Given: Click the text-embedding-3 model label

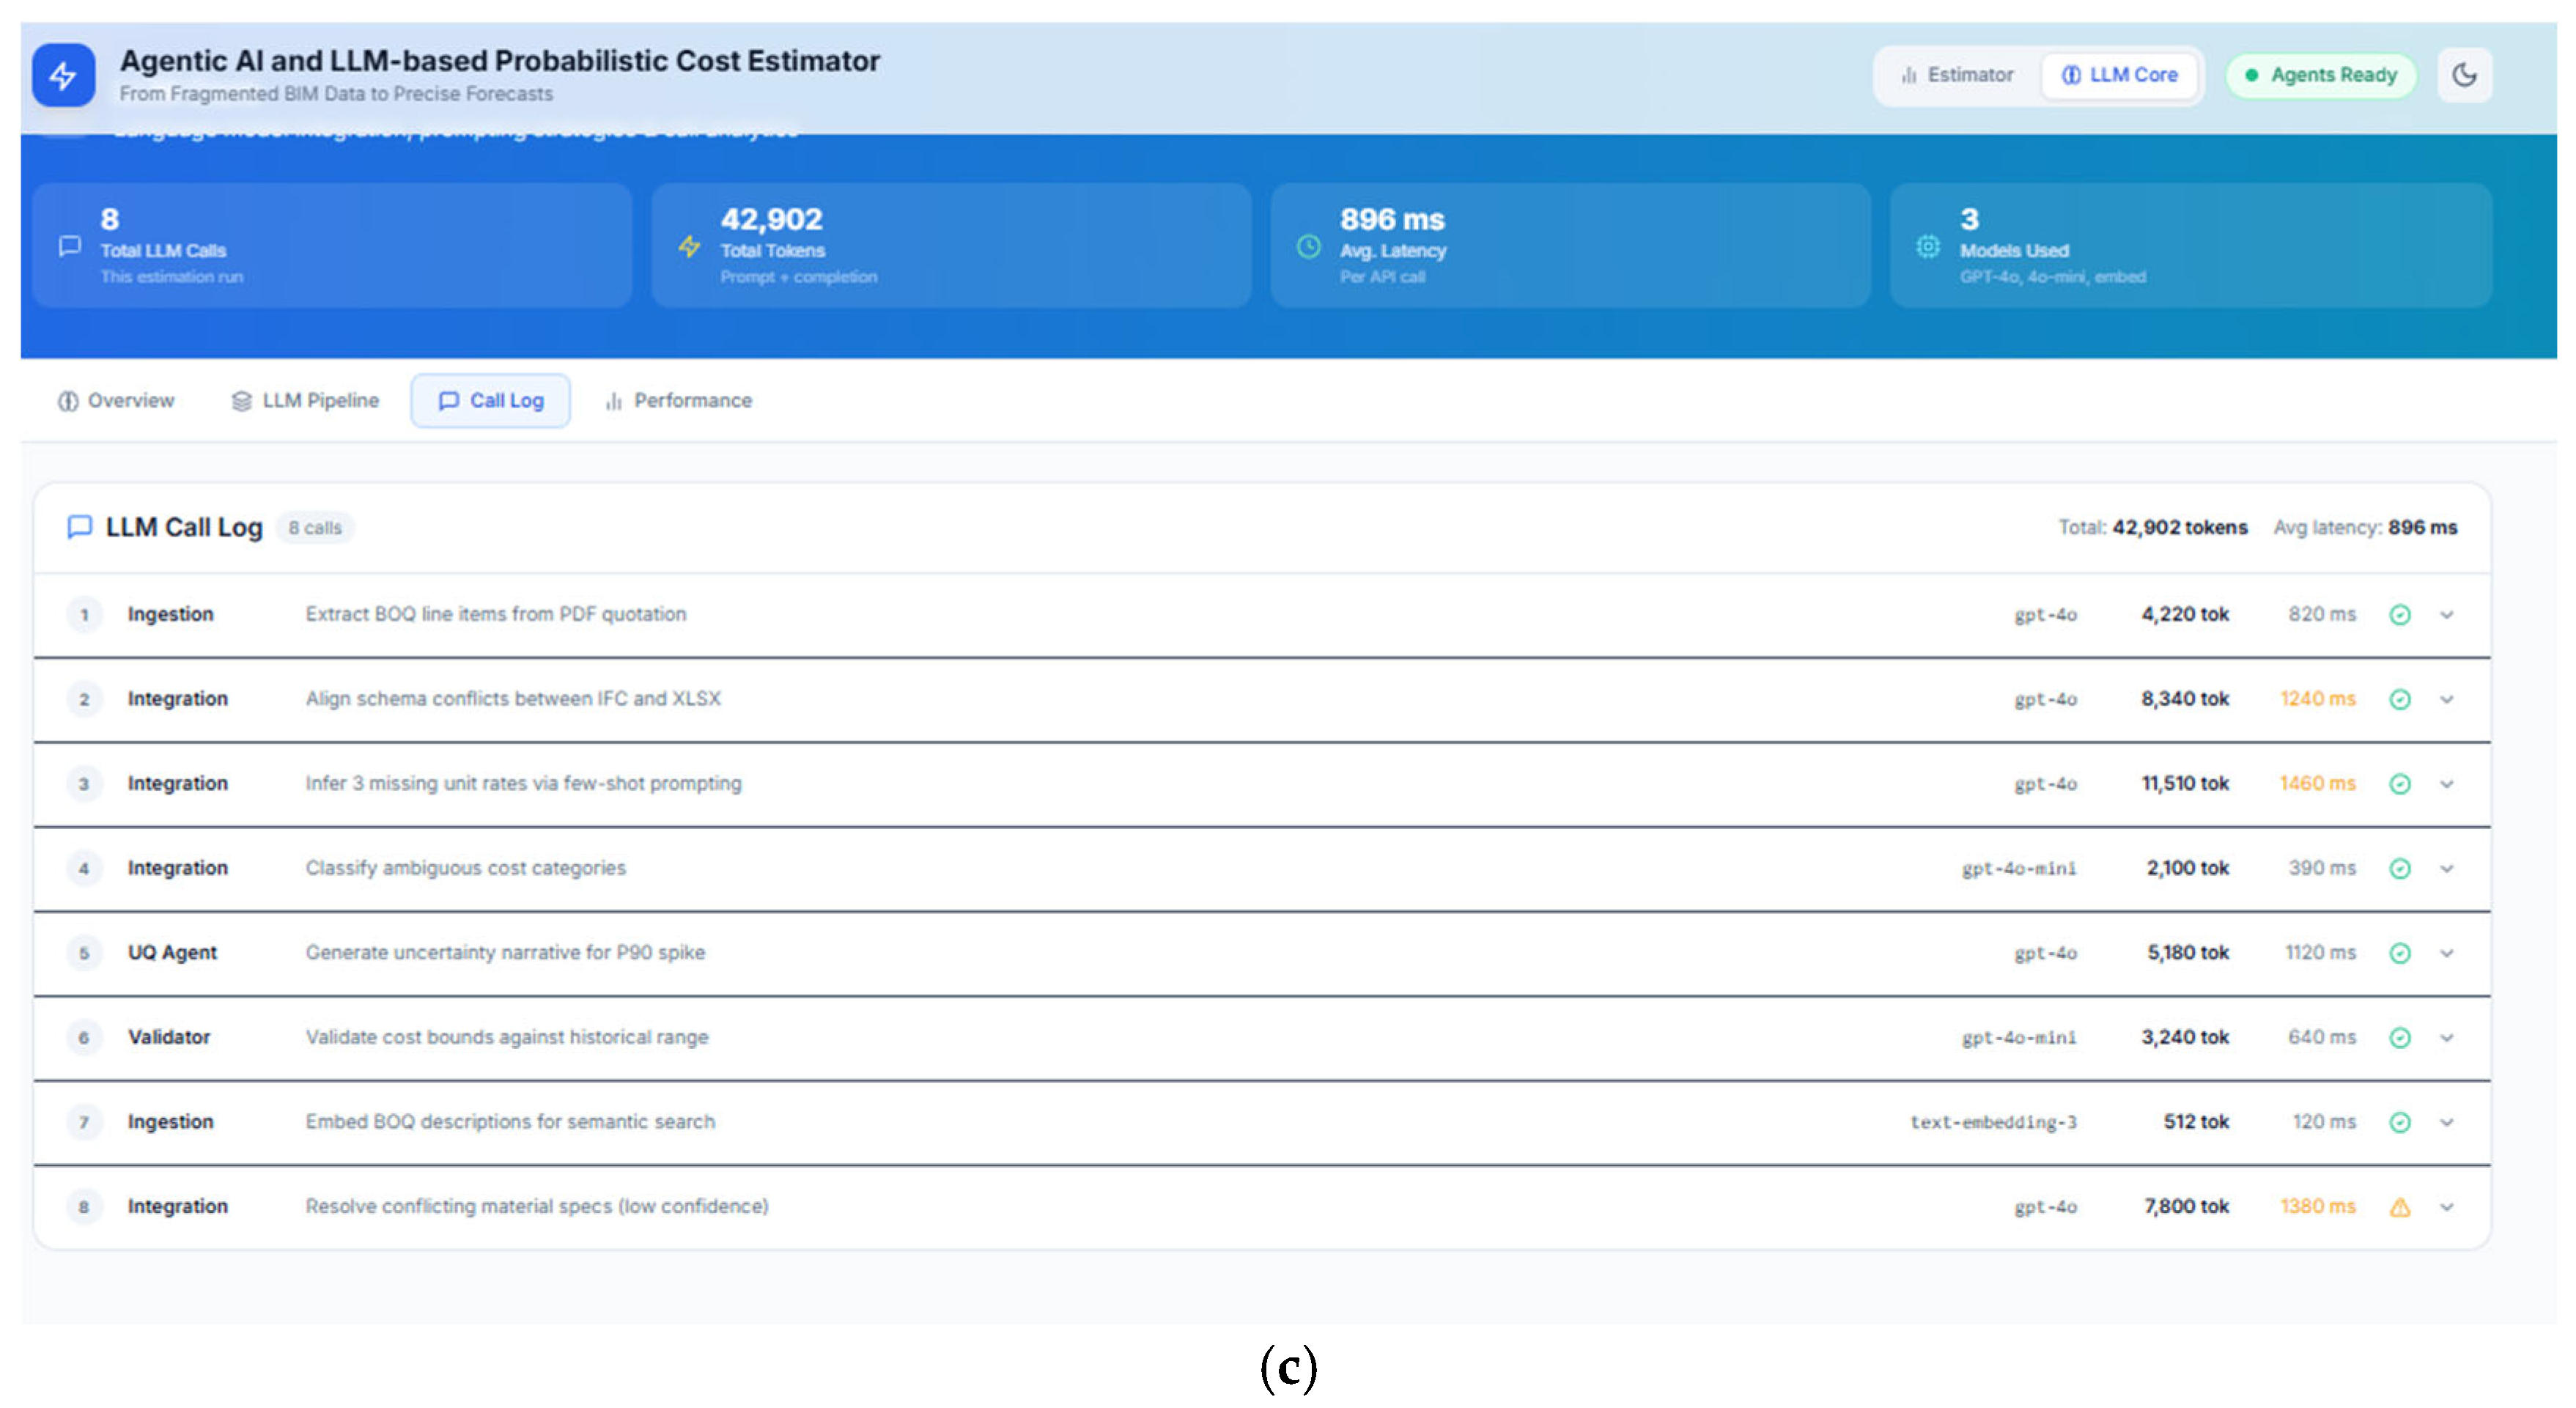Looking at the screenshot, I should pos(1993,1122).
